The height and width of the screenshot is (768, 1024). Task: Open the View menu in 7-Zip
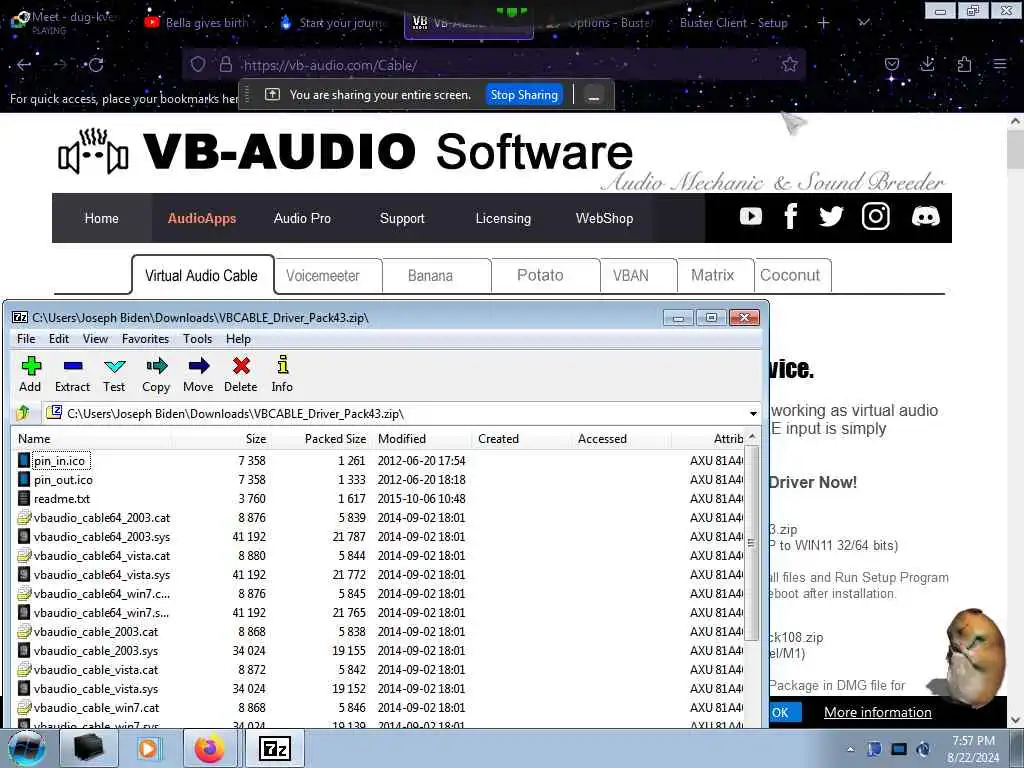point(95,338)
